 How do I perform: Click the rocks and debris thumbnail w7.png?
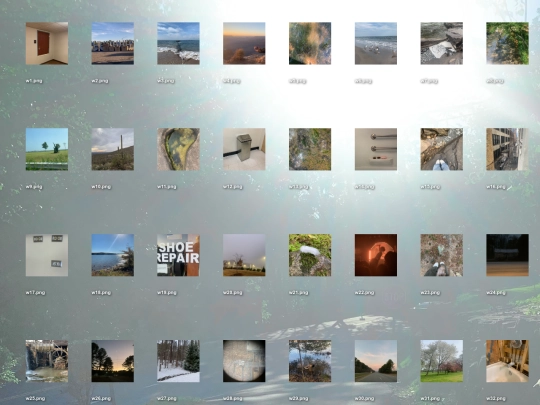[x=442, y=43]
